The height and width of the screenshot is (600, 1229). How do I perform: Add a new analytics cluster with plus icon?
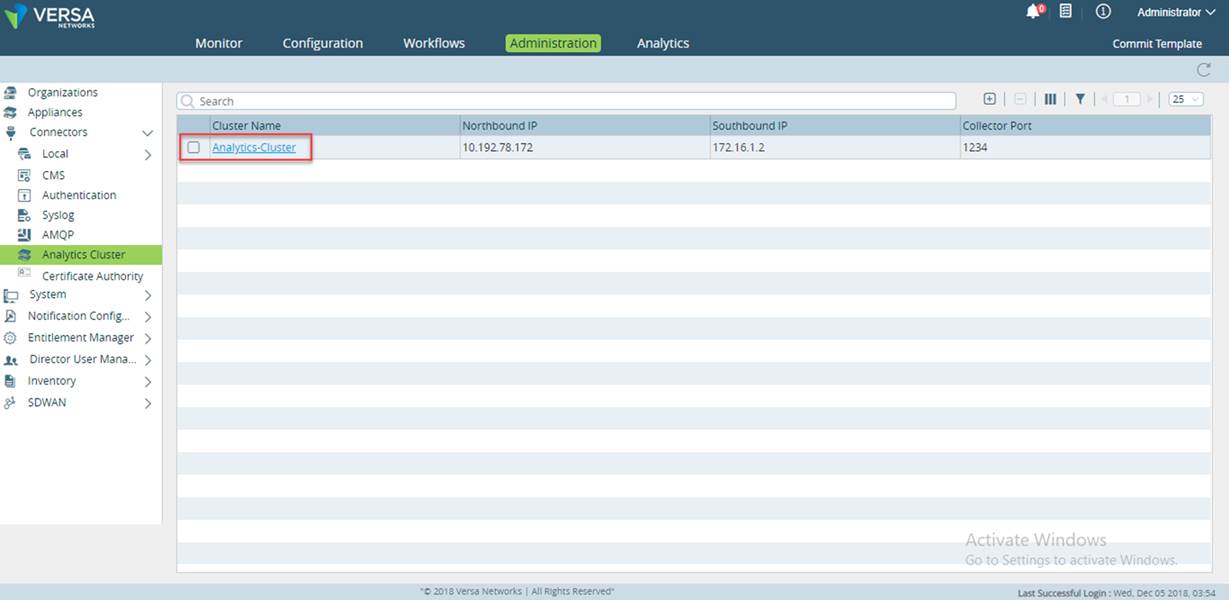(990, 99)
